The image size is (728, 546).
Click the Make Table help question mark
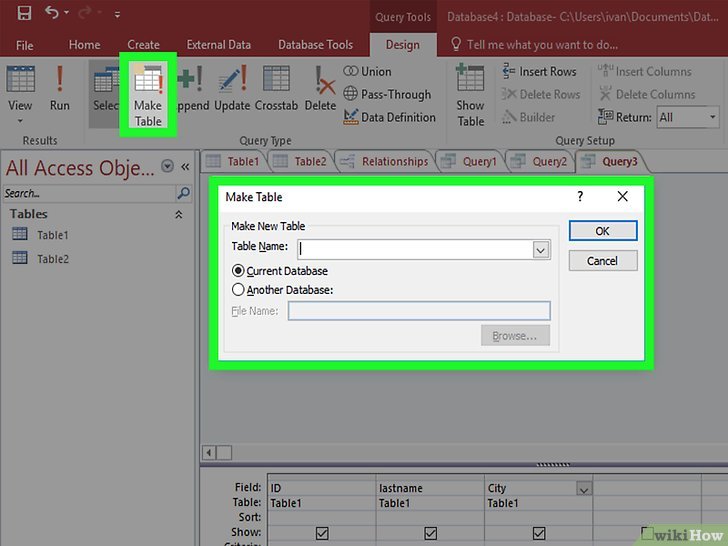coord(580,196)
